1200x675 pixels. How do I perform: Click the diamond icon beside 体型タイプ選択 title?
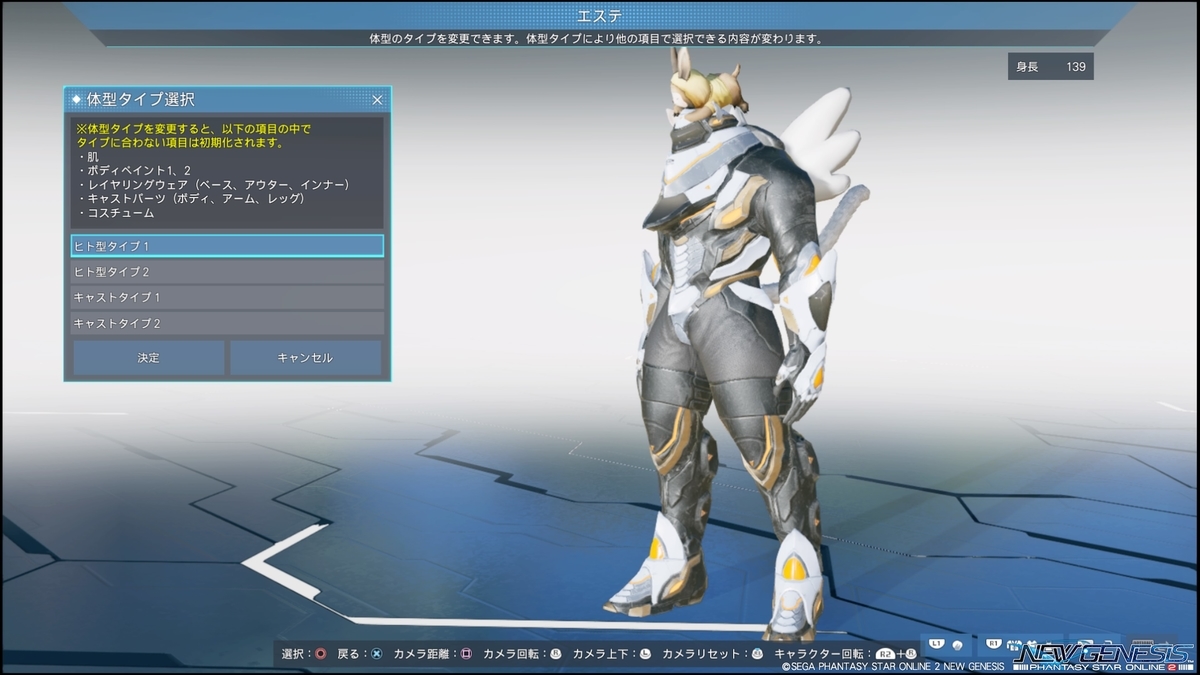click(x=77, y=100)
